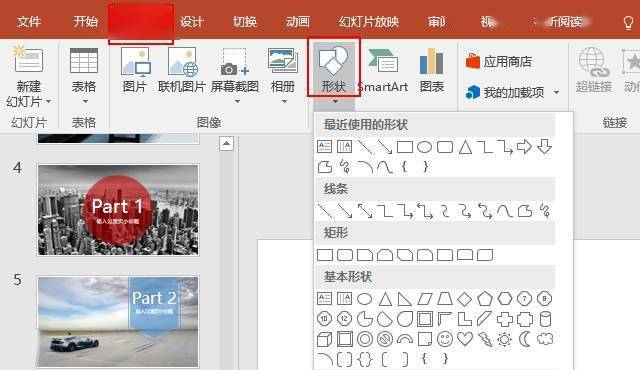Insert the cube shape
The image size is (640, 370).
point(324,339)
